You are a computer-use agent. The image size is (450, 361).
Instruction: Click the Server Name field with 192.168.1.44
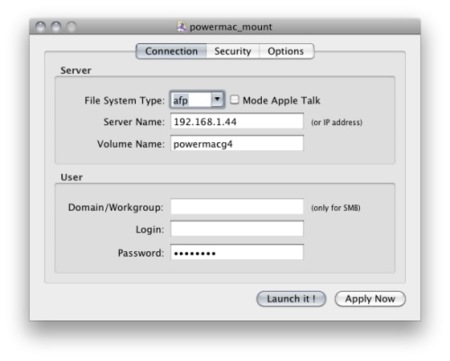[237, 121]
